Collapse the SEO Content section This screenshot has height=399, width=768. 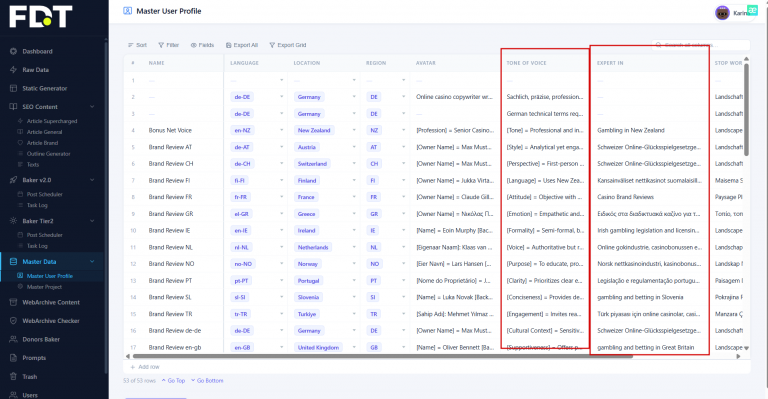point(92,107)
